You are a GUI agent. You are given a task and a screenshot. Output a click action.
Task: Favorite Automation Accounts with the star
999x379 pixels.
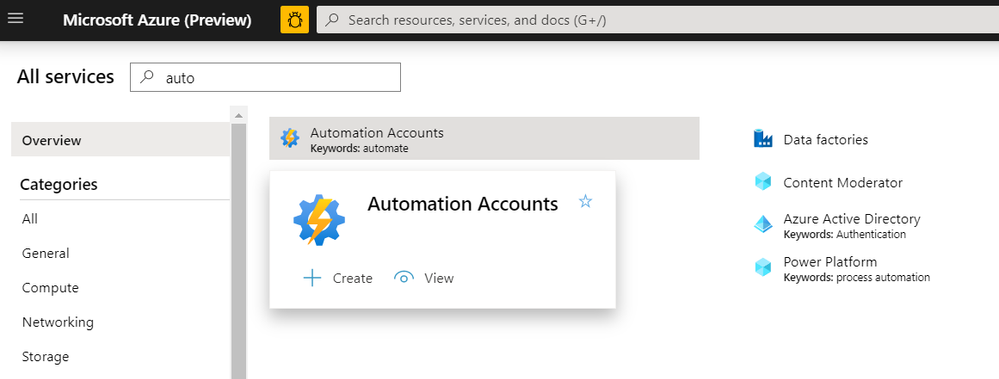tap(586, 202)
